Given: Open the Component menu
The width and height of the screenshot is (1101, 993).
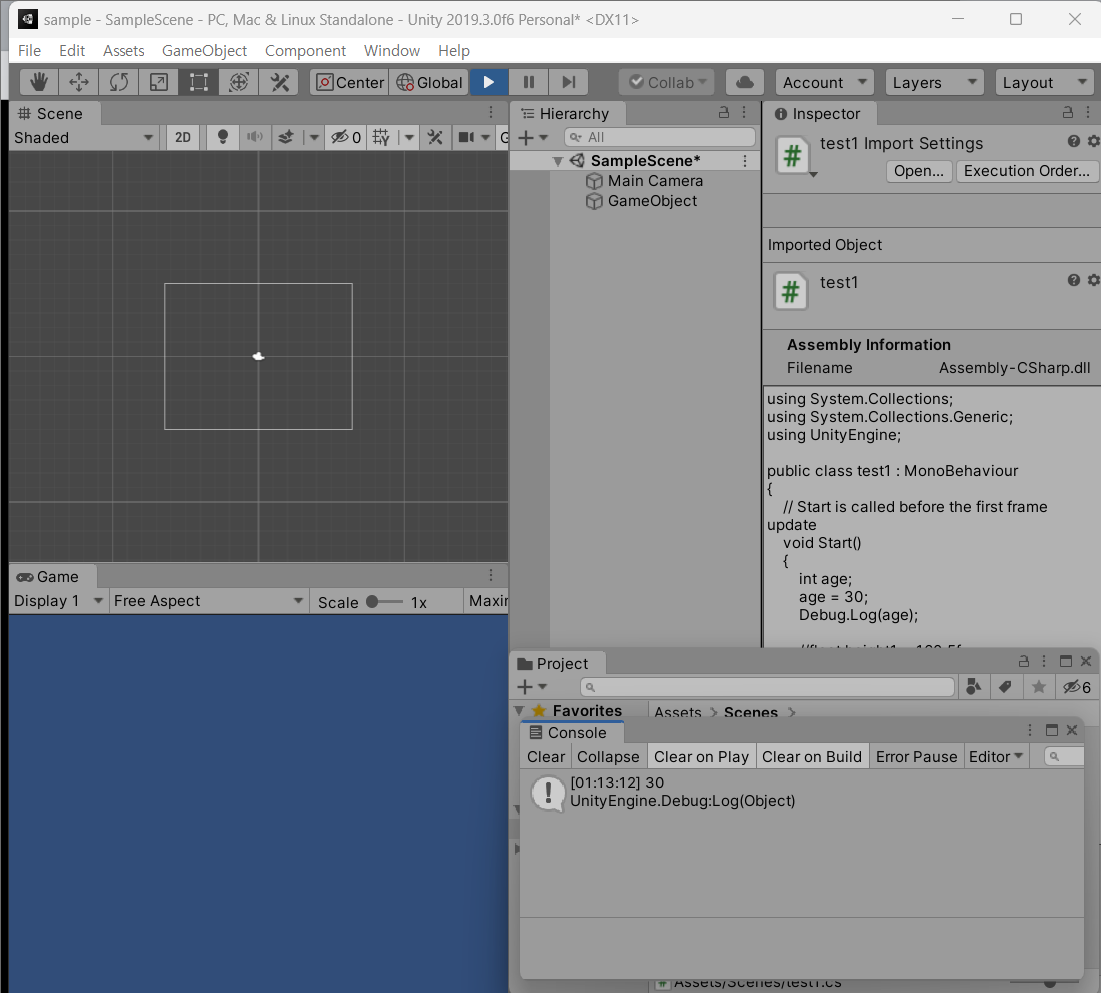Looking at the screenshot, I should [x=305, y=51].
